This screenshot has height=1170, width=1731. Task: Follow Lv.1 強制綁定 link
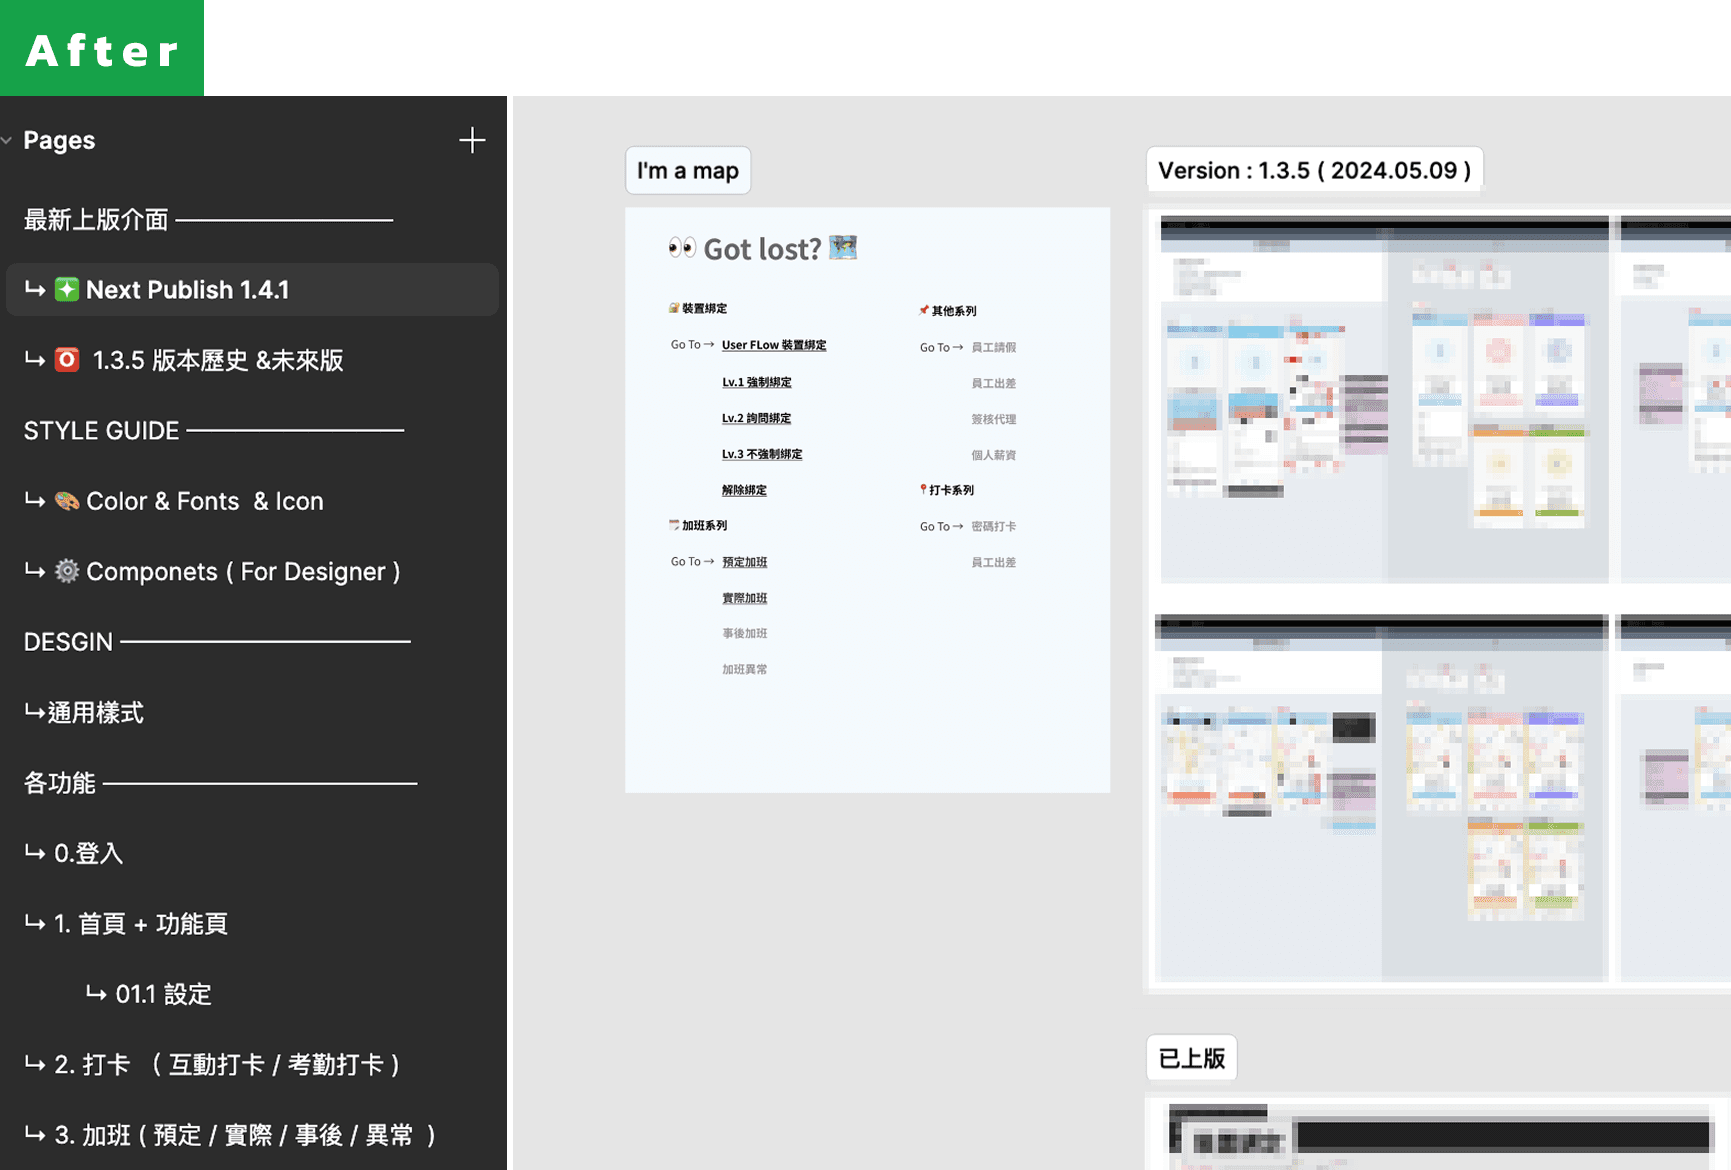[x=757, y=382]
